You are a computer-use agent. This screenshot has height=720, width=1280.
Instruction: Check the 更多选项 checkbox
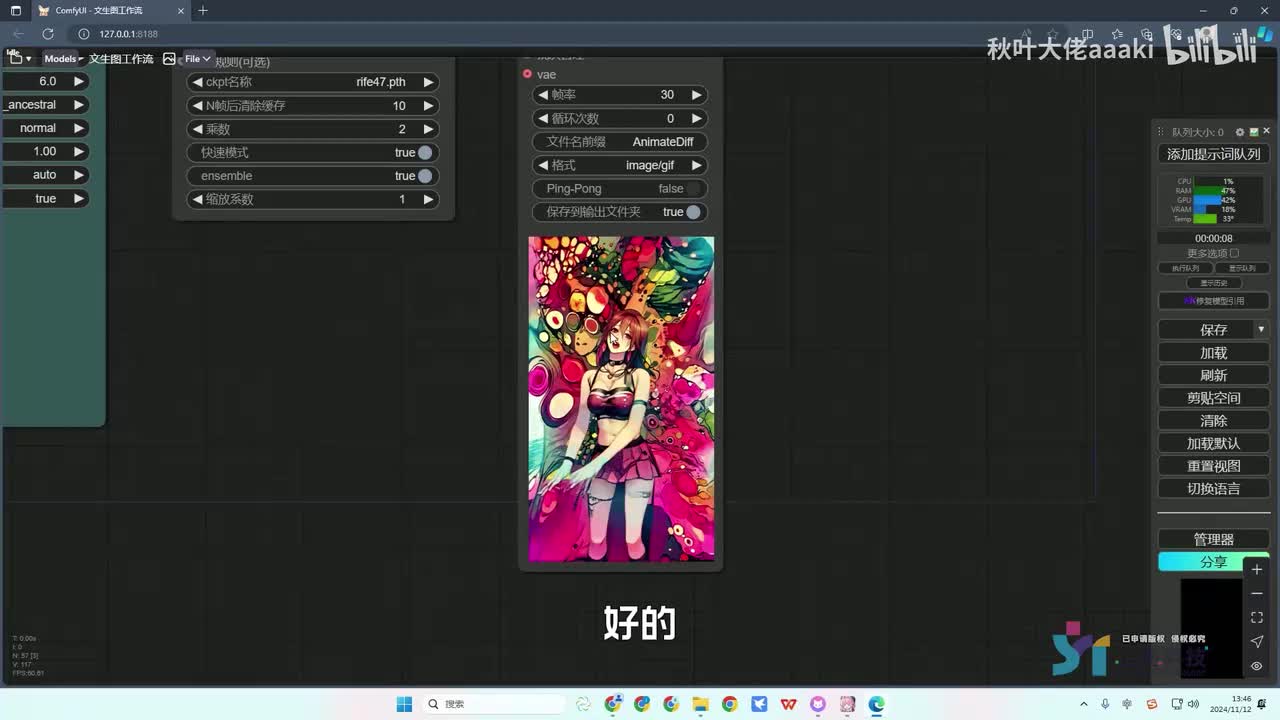coord(1234,253)
